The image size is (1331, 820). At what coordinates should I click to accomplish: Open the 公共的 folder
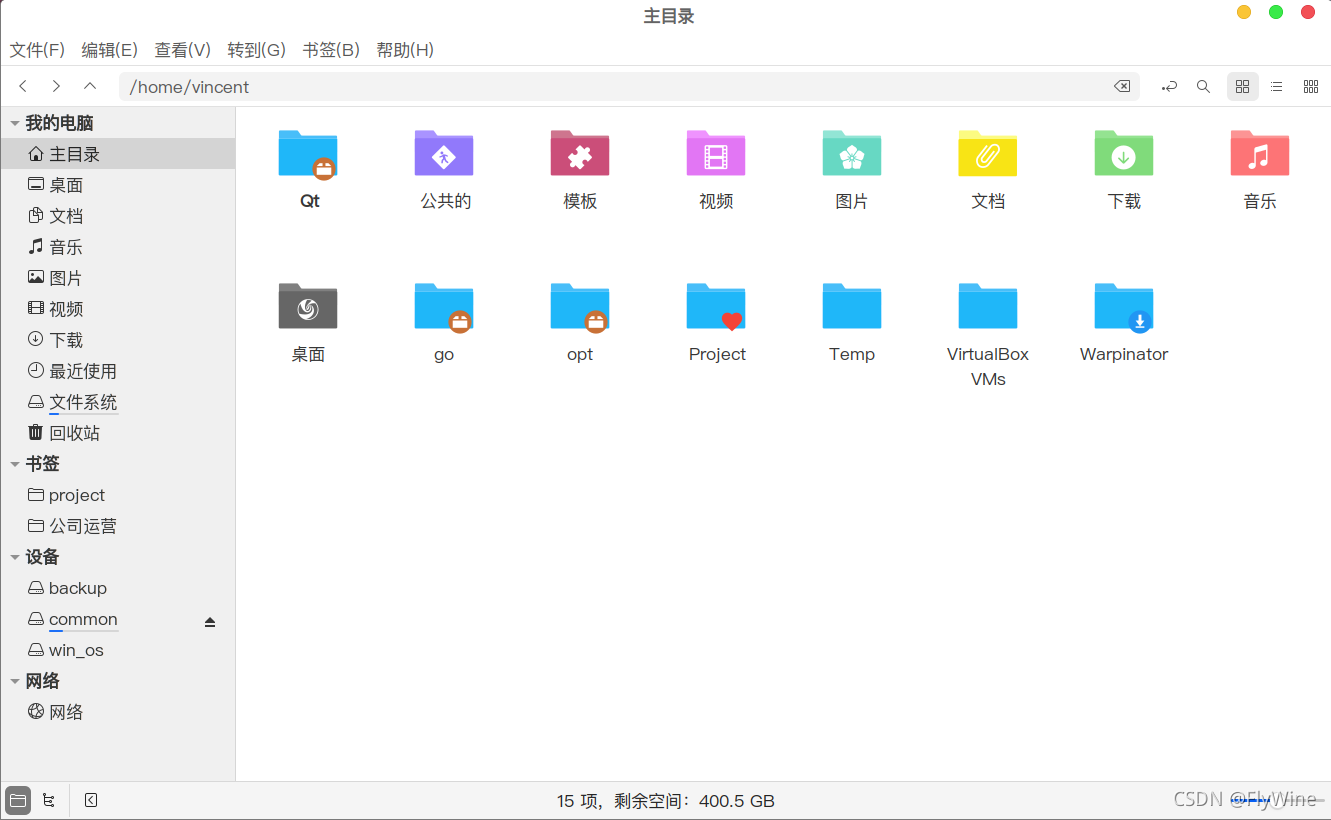click(444, 154)
